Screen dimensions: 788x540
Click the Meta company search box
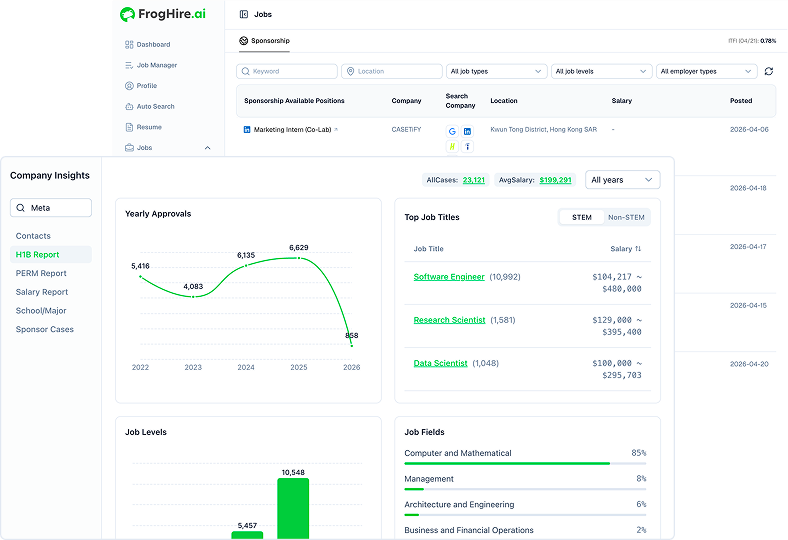pos(51,208)
